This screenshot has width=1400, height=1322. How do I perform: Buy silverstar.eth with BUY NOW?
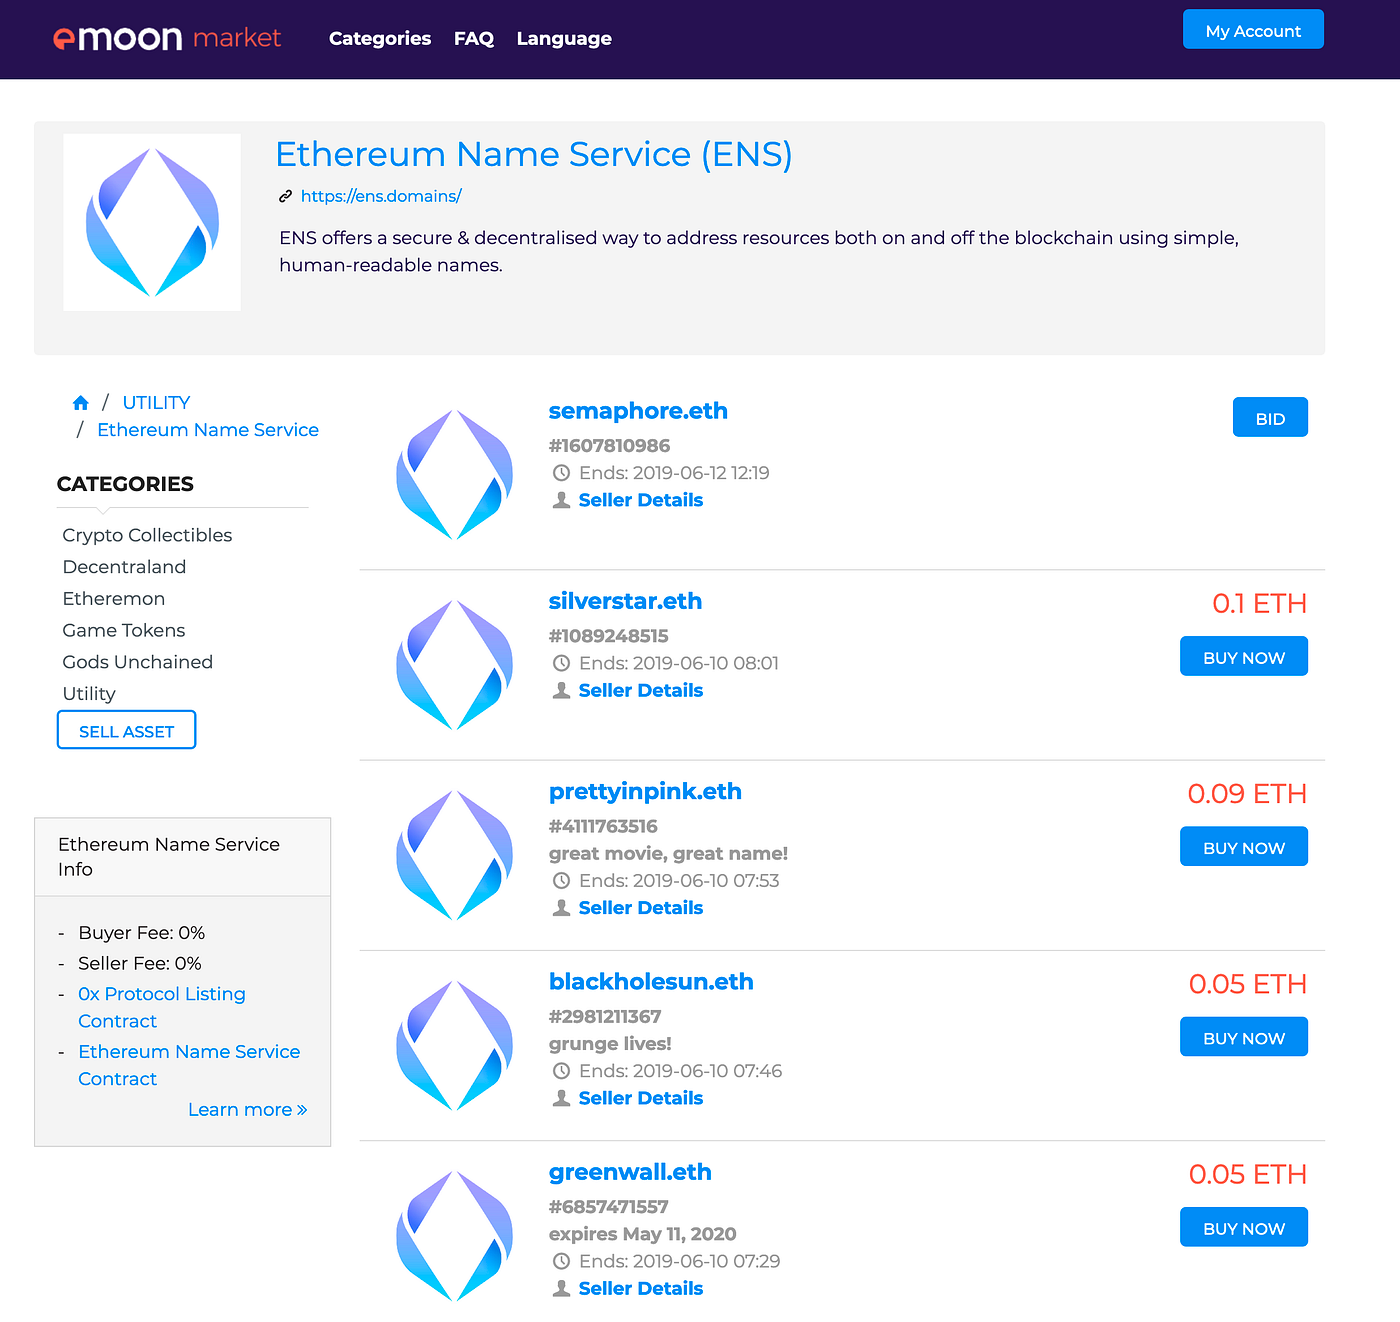coord(1244,657)
